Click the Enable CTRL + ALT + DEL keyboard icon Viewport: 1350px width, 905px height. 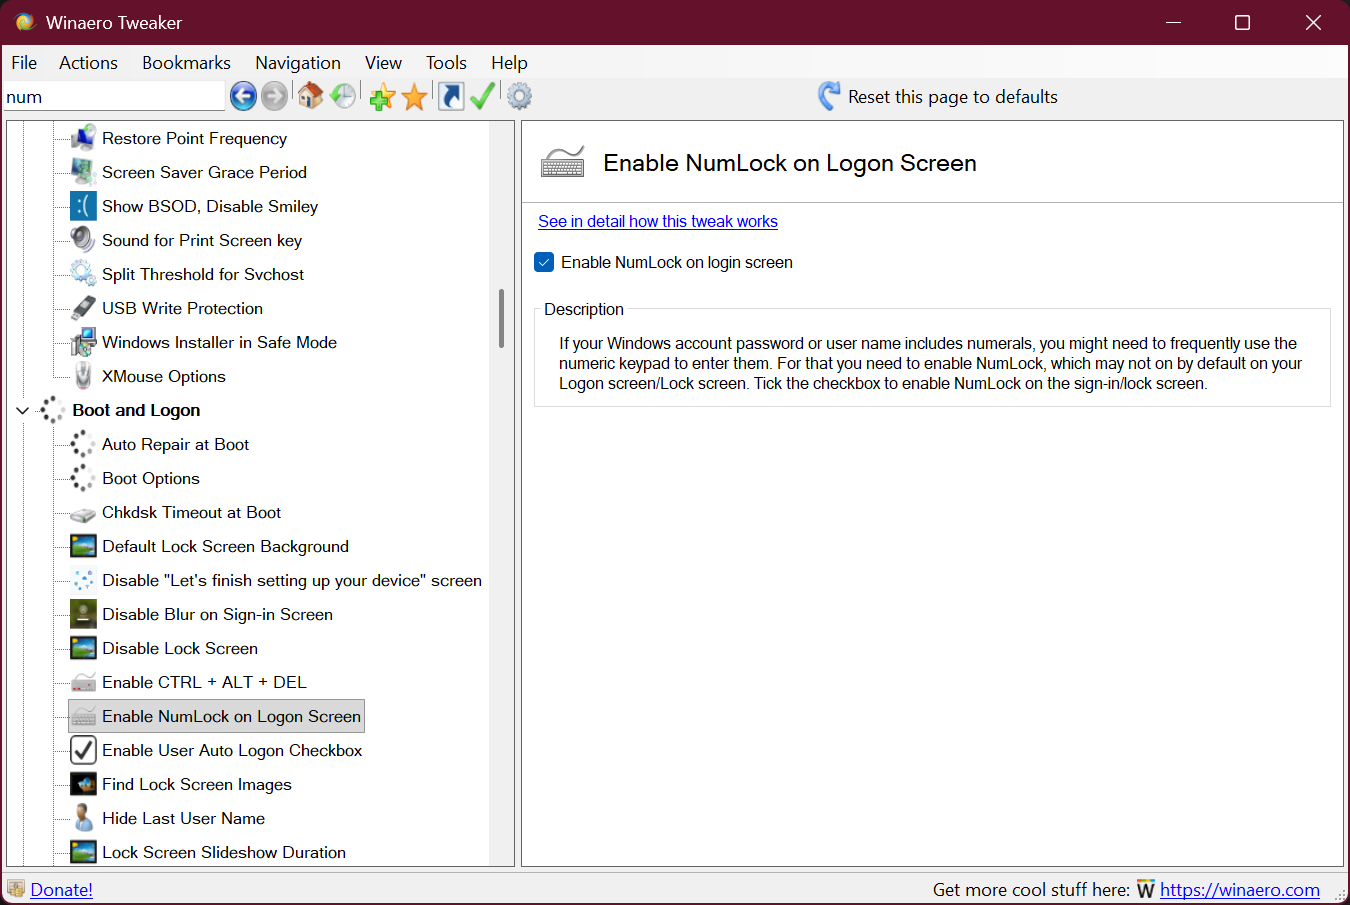(x=83, y=684)
